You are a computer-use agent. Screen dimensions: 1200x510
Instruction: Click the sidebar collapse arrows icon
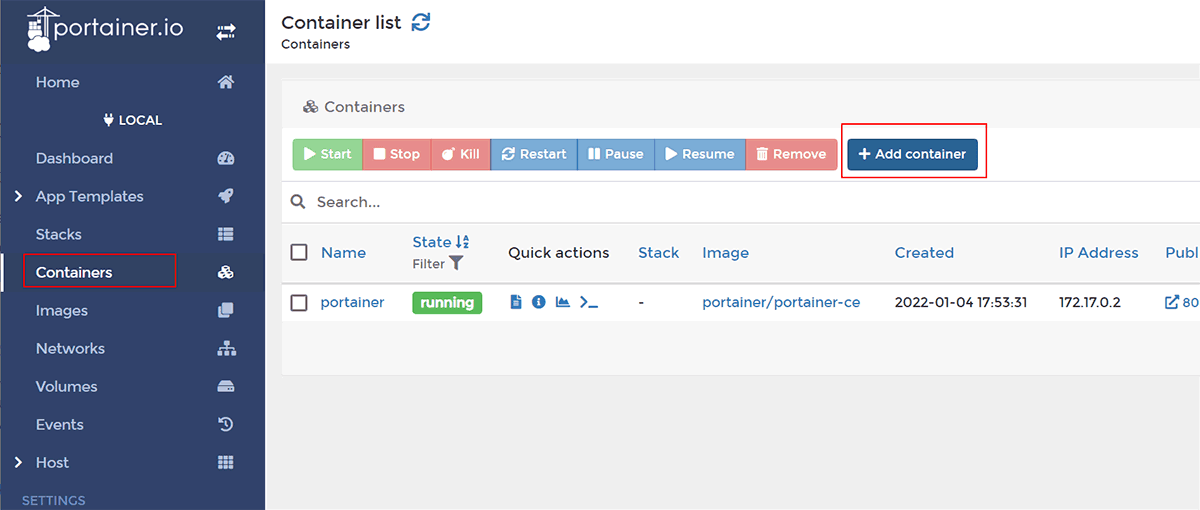(x=226, y=33)
